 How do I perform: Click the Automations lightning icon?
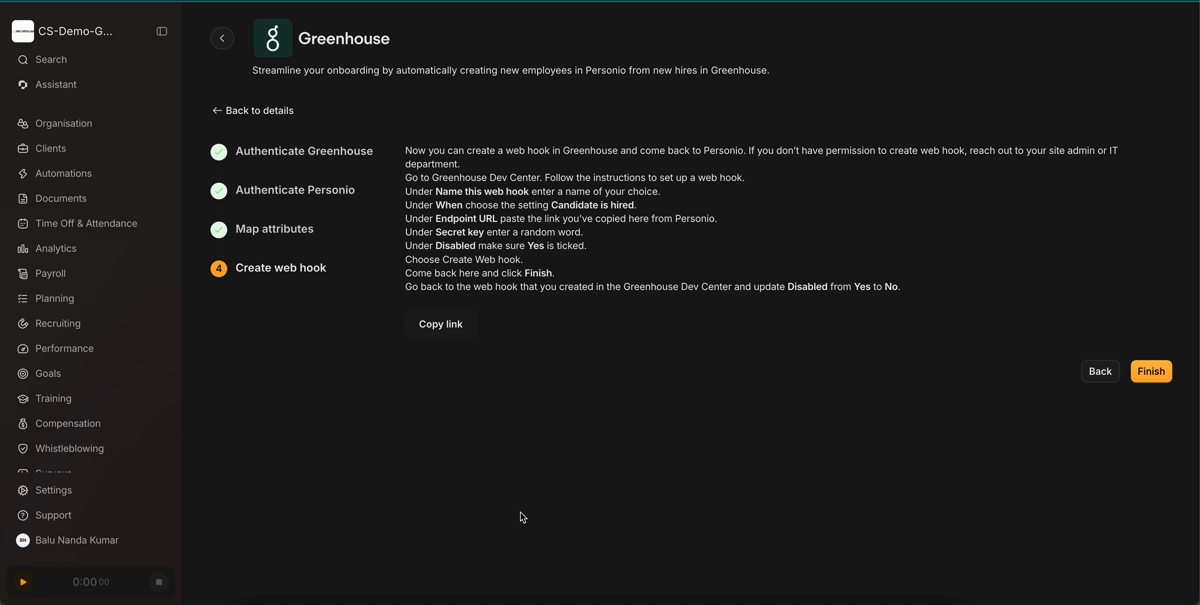[23, 174]
